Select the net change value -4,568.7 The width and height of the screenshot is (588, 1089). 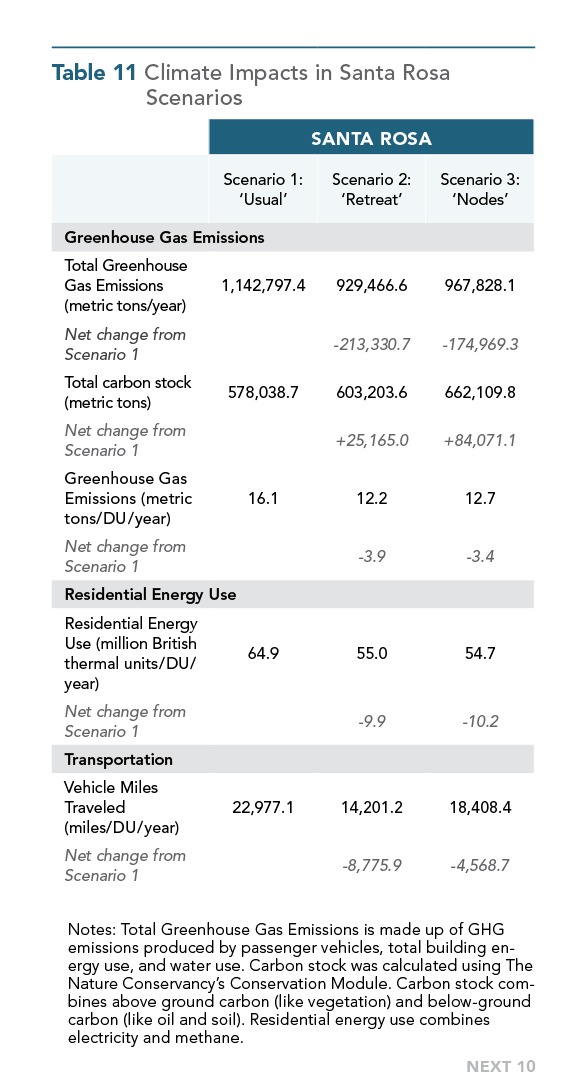click(480, 865)
